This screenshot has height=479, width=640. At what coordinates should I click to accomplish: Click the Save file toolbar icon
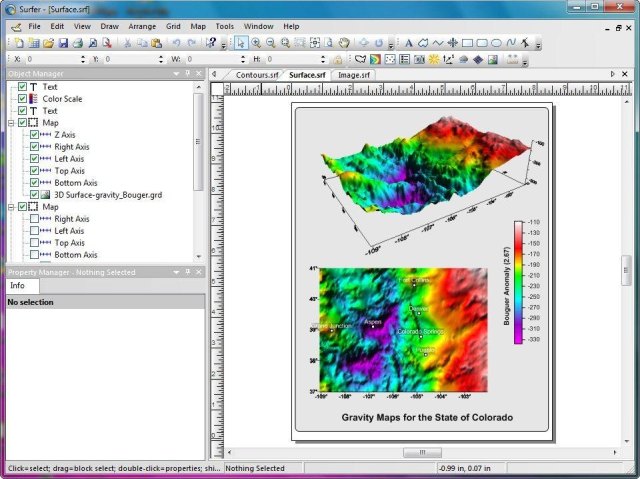point(63,43)
